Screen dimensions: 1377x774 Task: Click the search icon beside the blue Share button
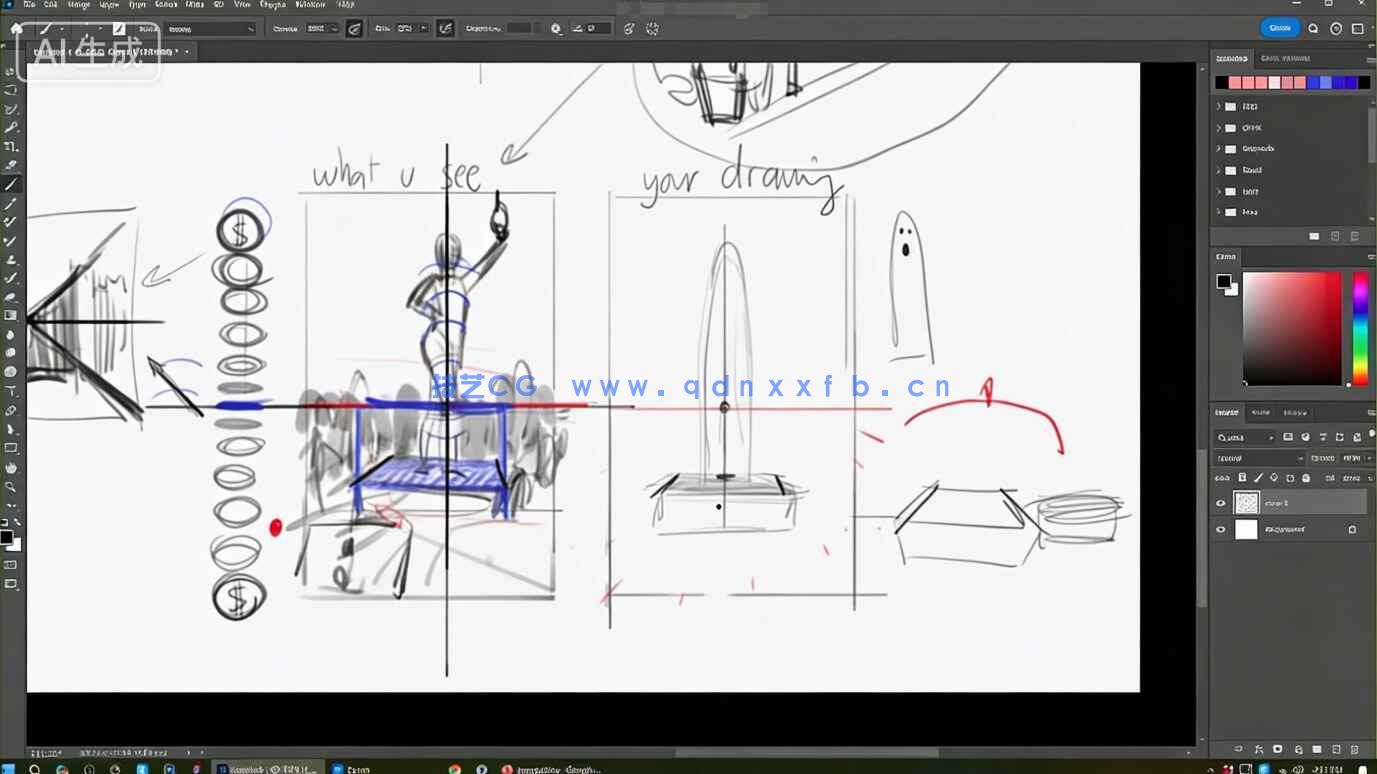(1313, 29)
